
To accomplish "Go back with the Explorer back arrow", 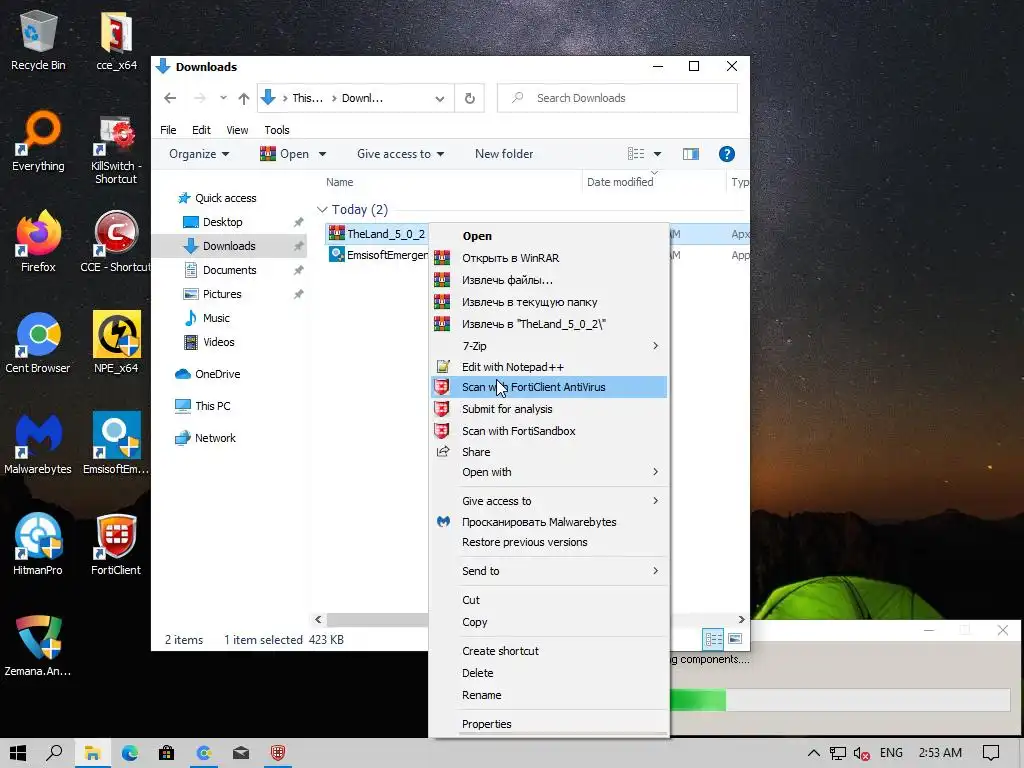I will (x=170, y=99).
